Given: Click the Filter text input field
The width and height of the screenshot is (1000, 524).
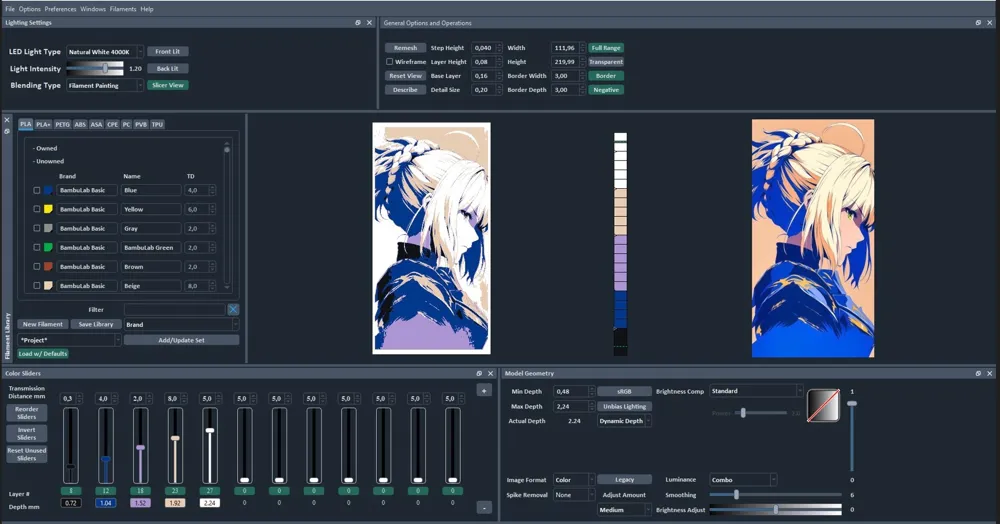Looking at the screenshot, I should click(x=175, y=309).
